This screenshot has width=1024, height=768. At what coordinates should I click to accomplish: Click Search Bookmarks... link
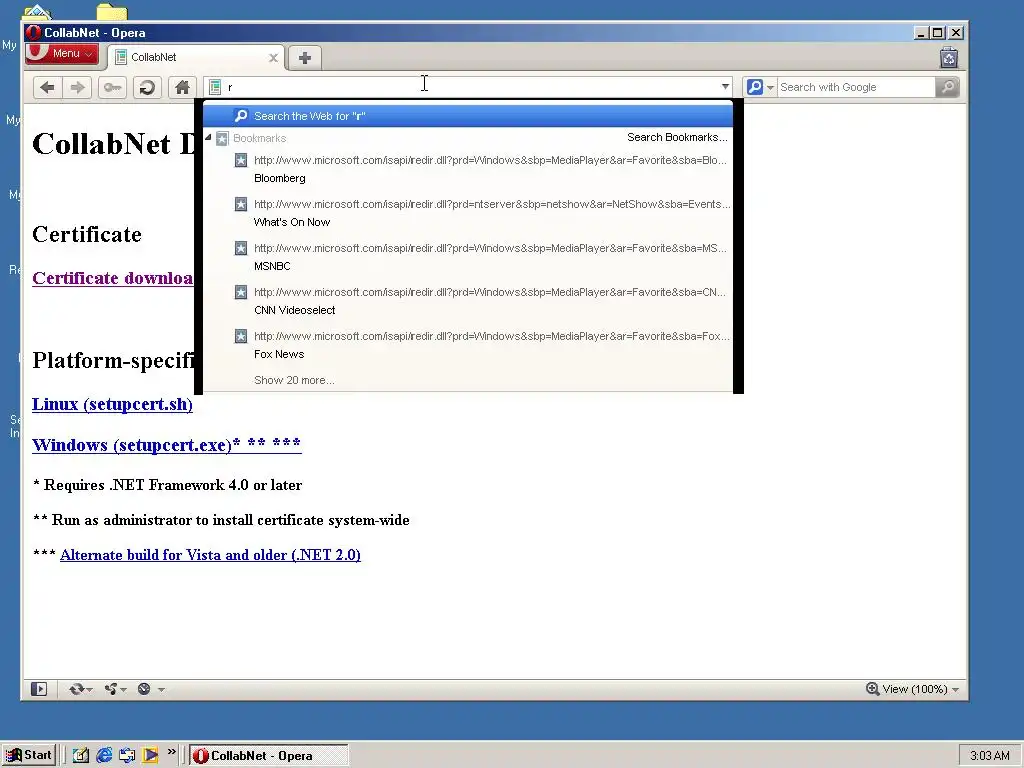click(677, 137)
